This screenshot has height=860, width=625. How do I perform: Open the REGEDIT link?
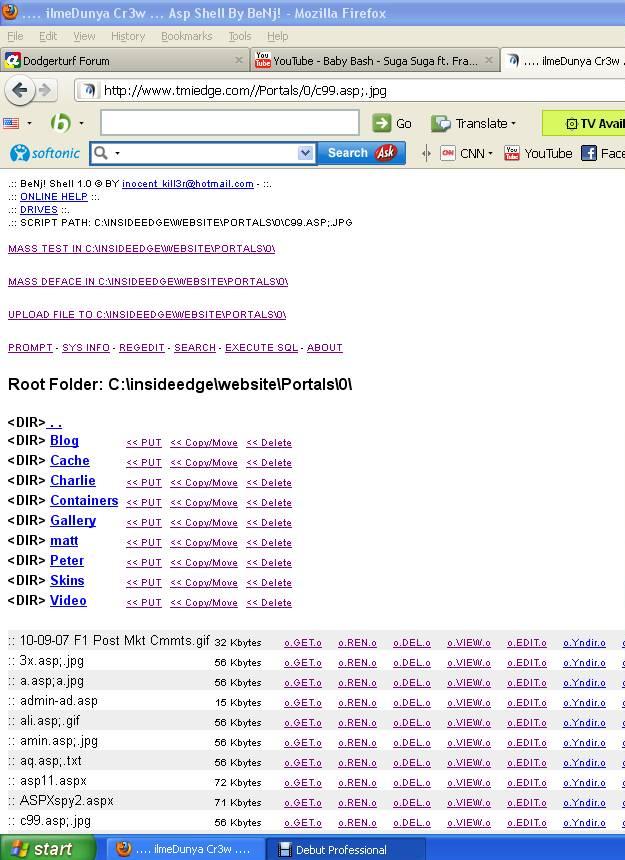pyautogui.click(x=142, y=348)
